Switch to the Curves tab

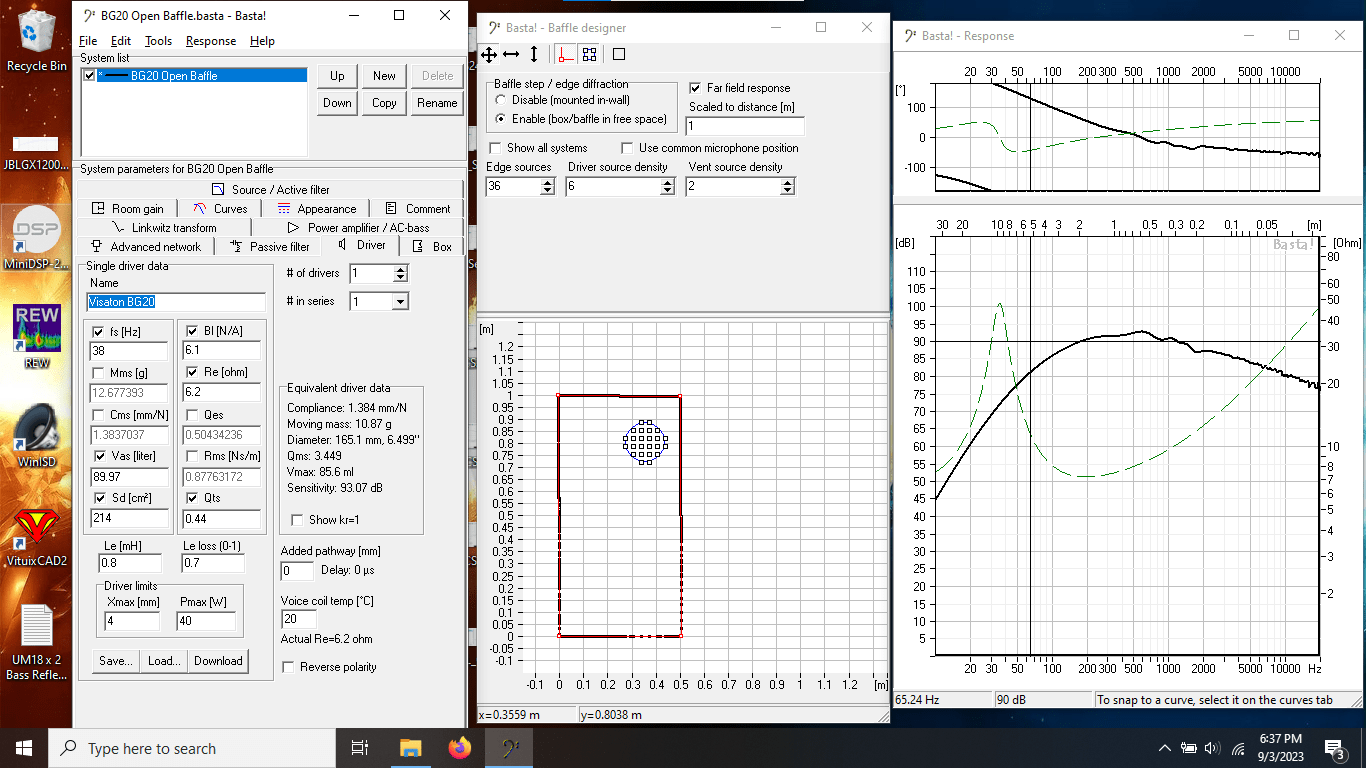220,208
